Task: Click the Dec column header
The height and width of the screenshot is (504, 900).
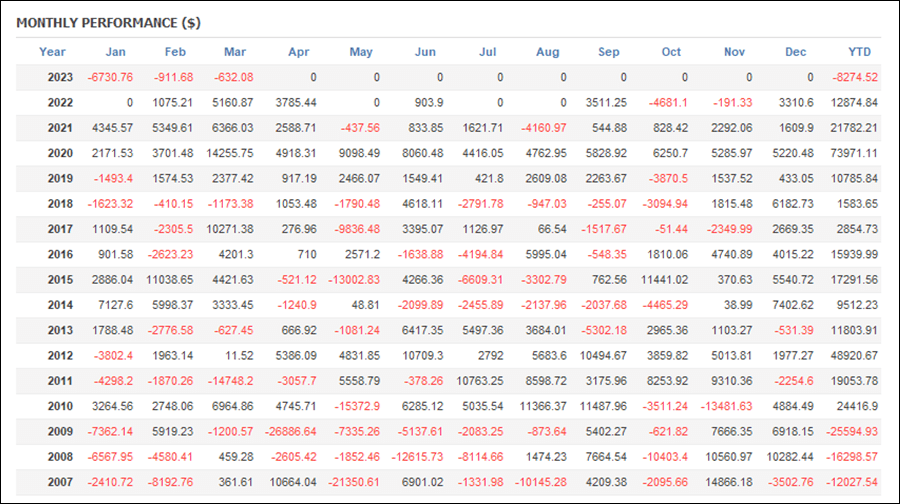Action: [x=796, y=52]
